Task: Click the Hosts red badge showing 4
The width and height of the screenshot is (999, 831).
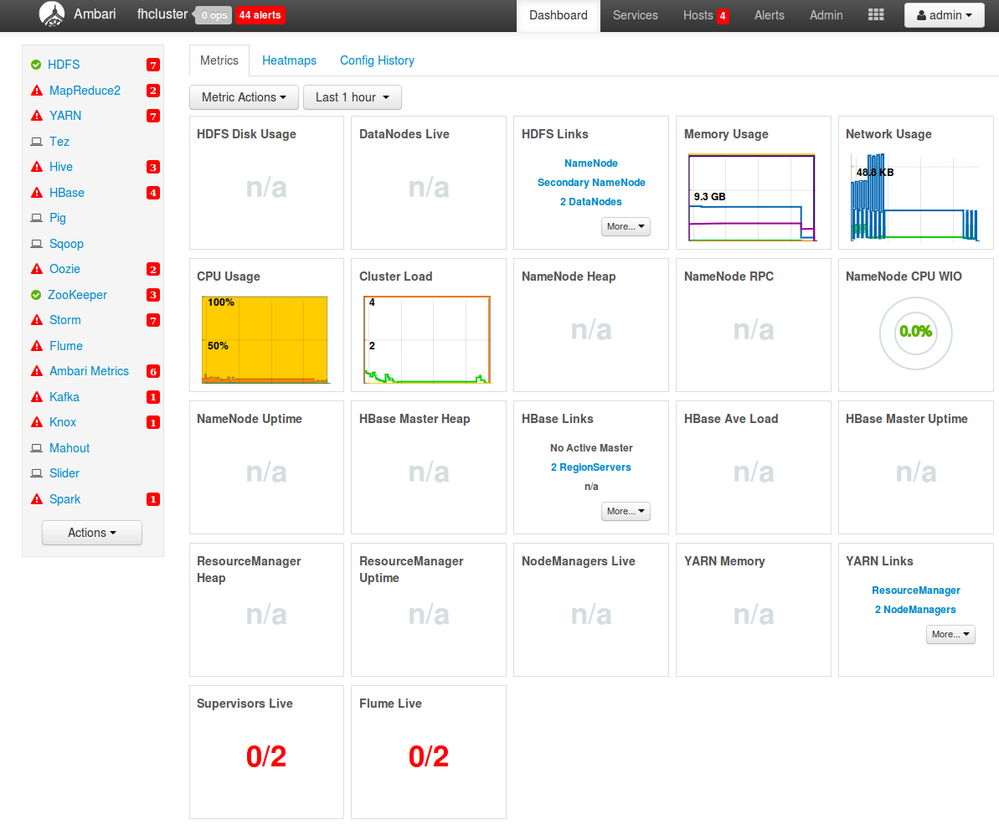Action: point(722,16)
